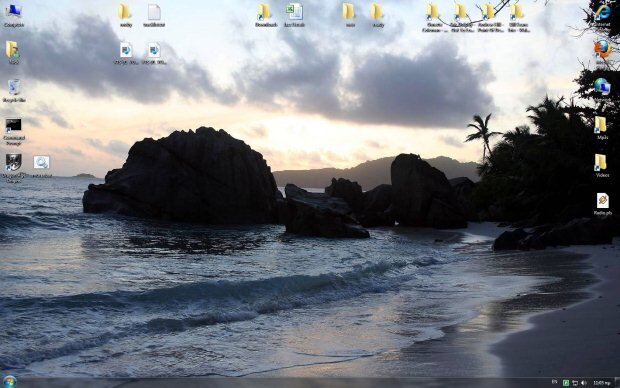Open the Internet Explorer shortcut
This screenshot has width=620, height=388.
603,12
